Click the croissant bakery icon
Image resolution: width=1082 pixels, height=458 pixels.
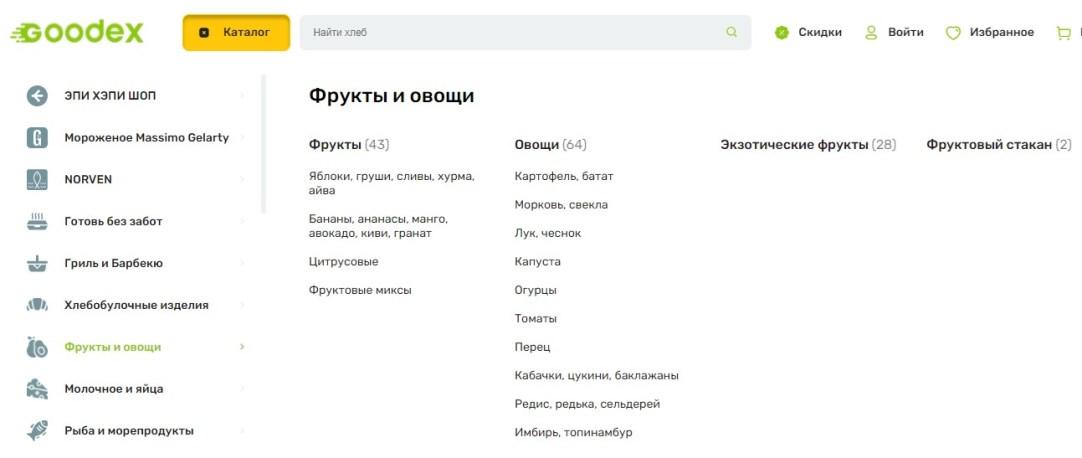coord(37,305)
